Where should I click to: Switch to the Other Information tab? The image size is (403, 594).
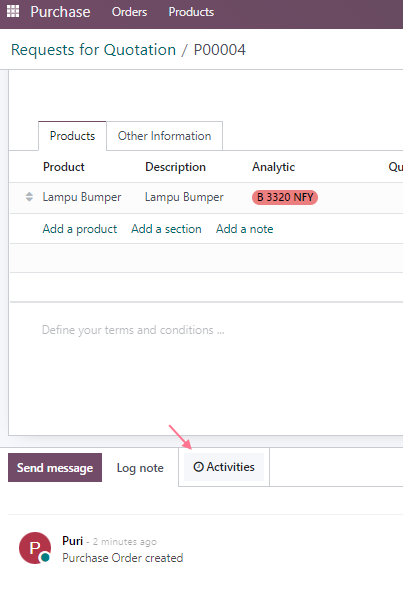pos(164,136)
